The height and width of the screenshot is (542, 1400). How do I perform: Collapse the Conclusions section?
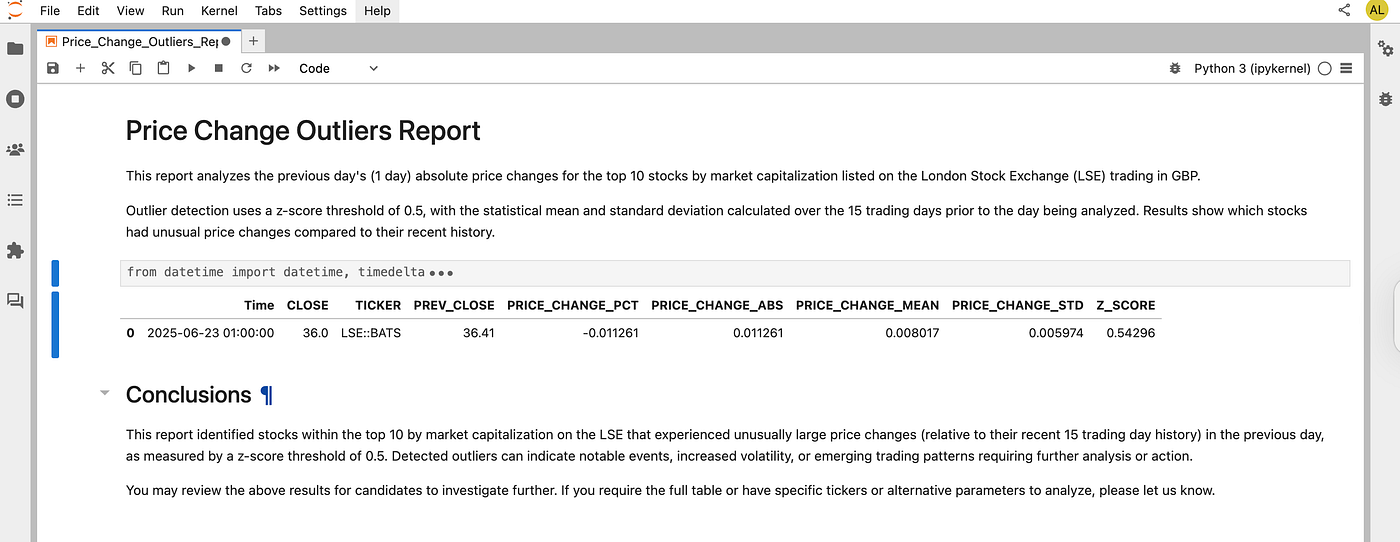[105, 394]
